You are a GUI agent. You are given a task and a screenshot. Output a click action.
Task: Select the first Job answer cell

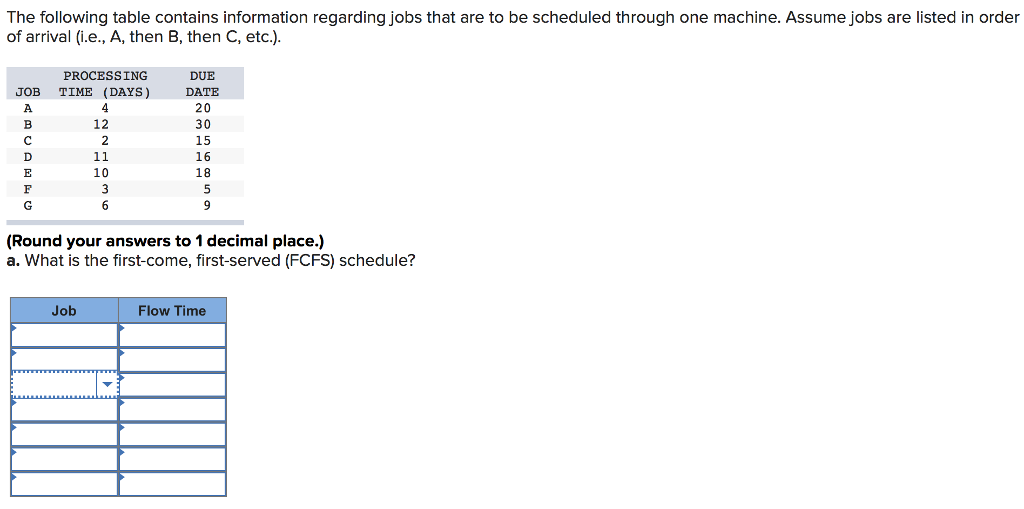[65, 335]
